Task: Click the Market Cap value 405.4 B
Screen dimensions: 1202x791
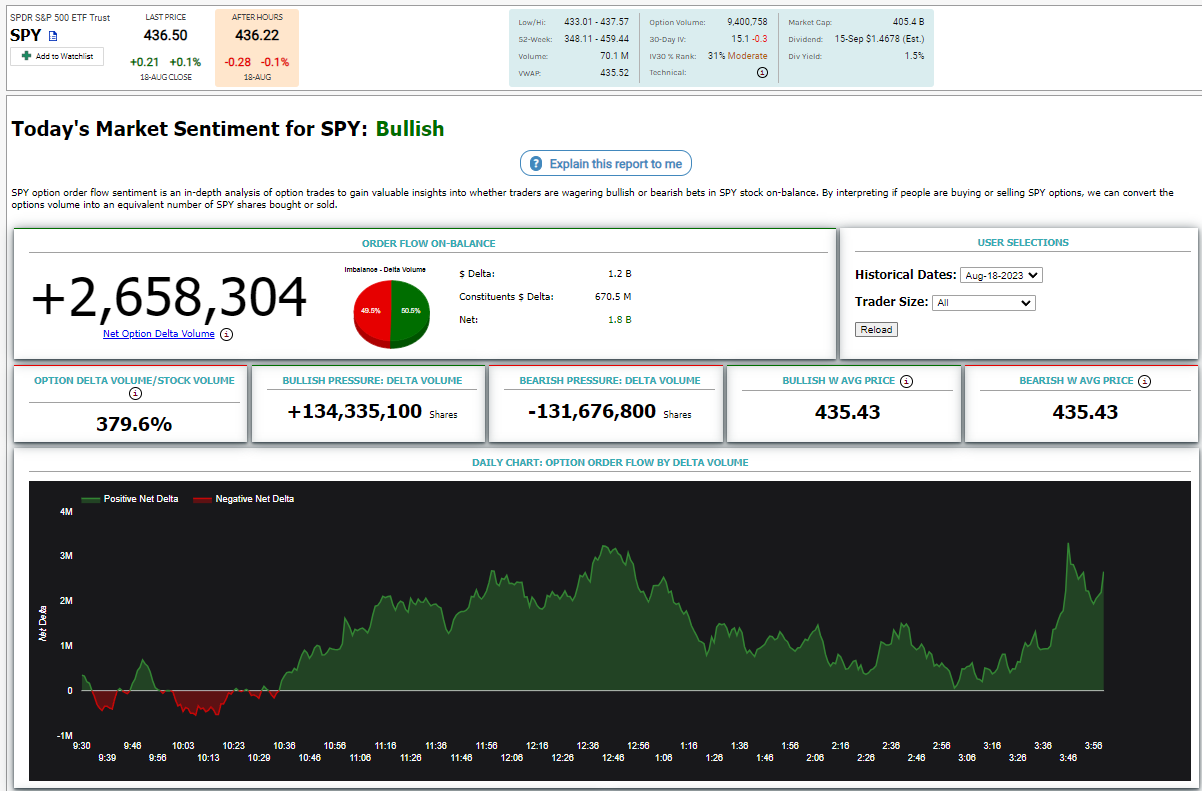Action: point(907,22)
